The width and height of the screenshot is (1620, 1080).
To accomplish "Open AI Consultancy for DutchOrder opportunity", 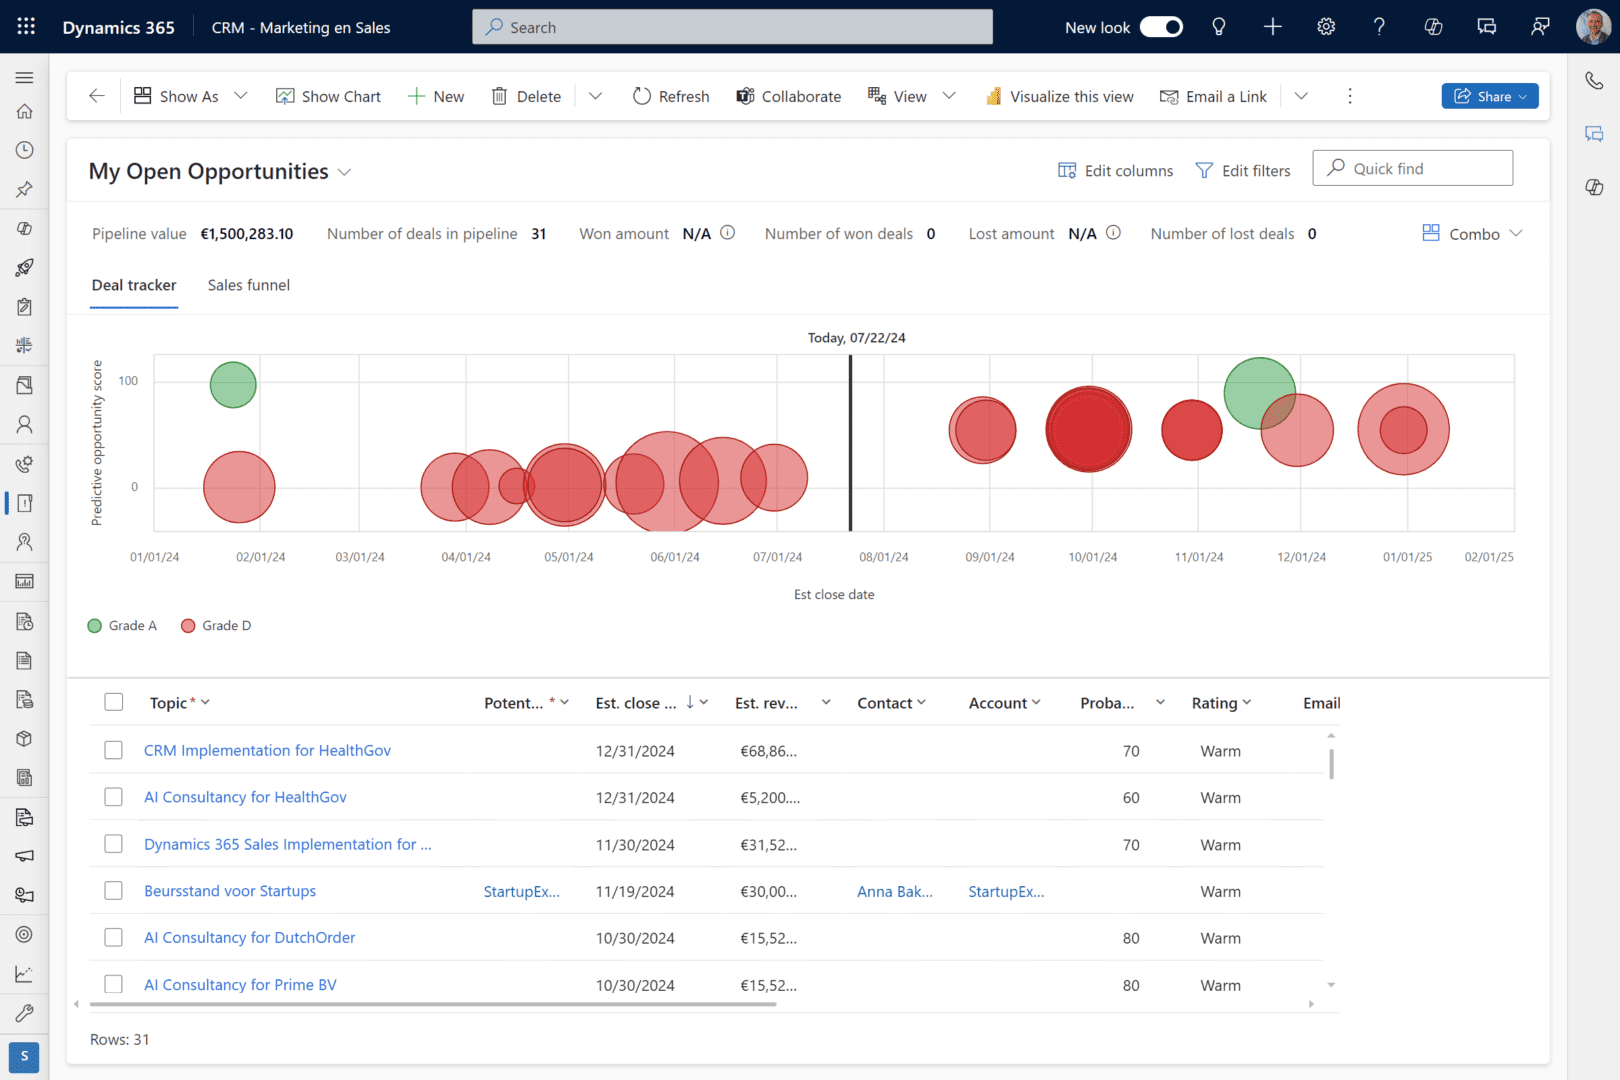I will coord(250,937).
